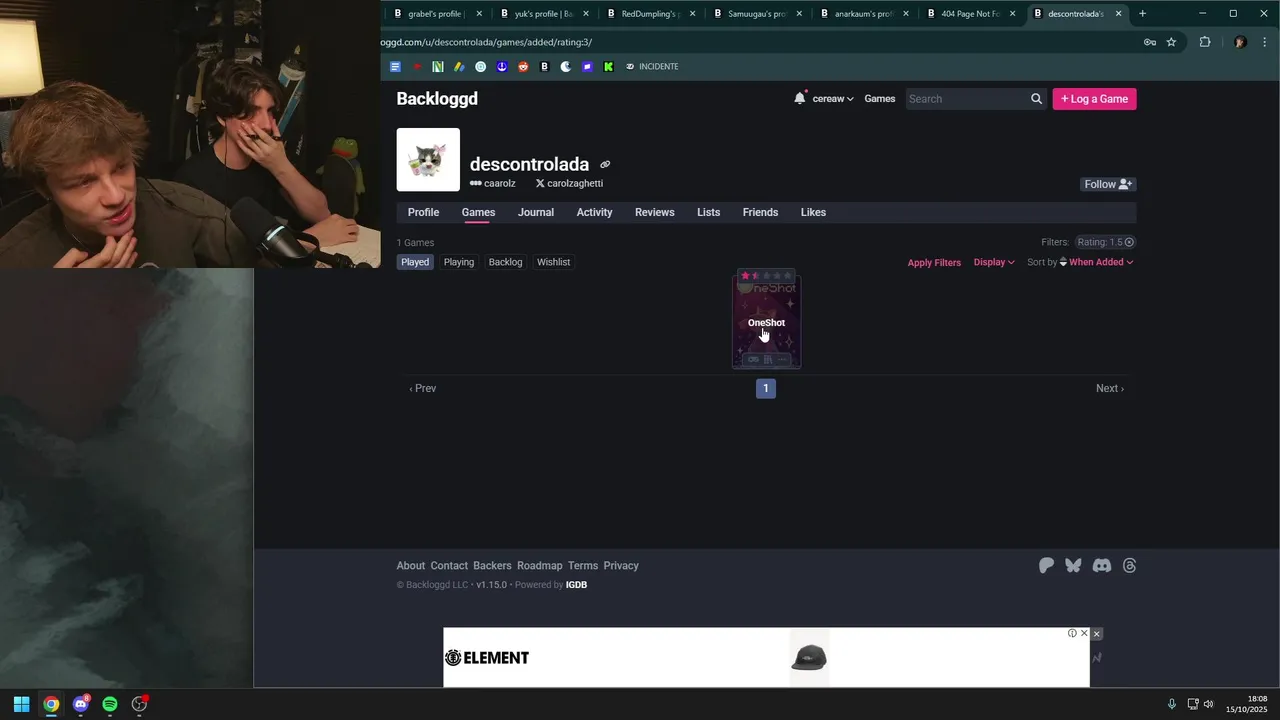1280x720 pixels.
Task: Open the carolzaghetti X profile link
Action: click(569, 184)
